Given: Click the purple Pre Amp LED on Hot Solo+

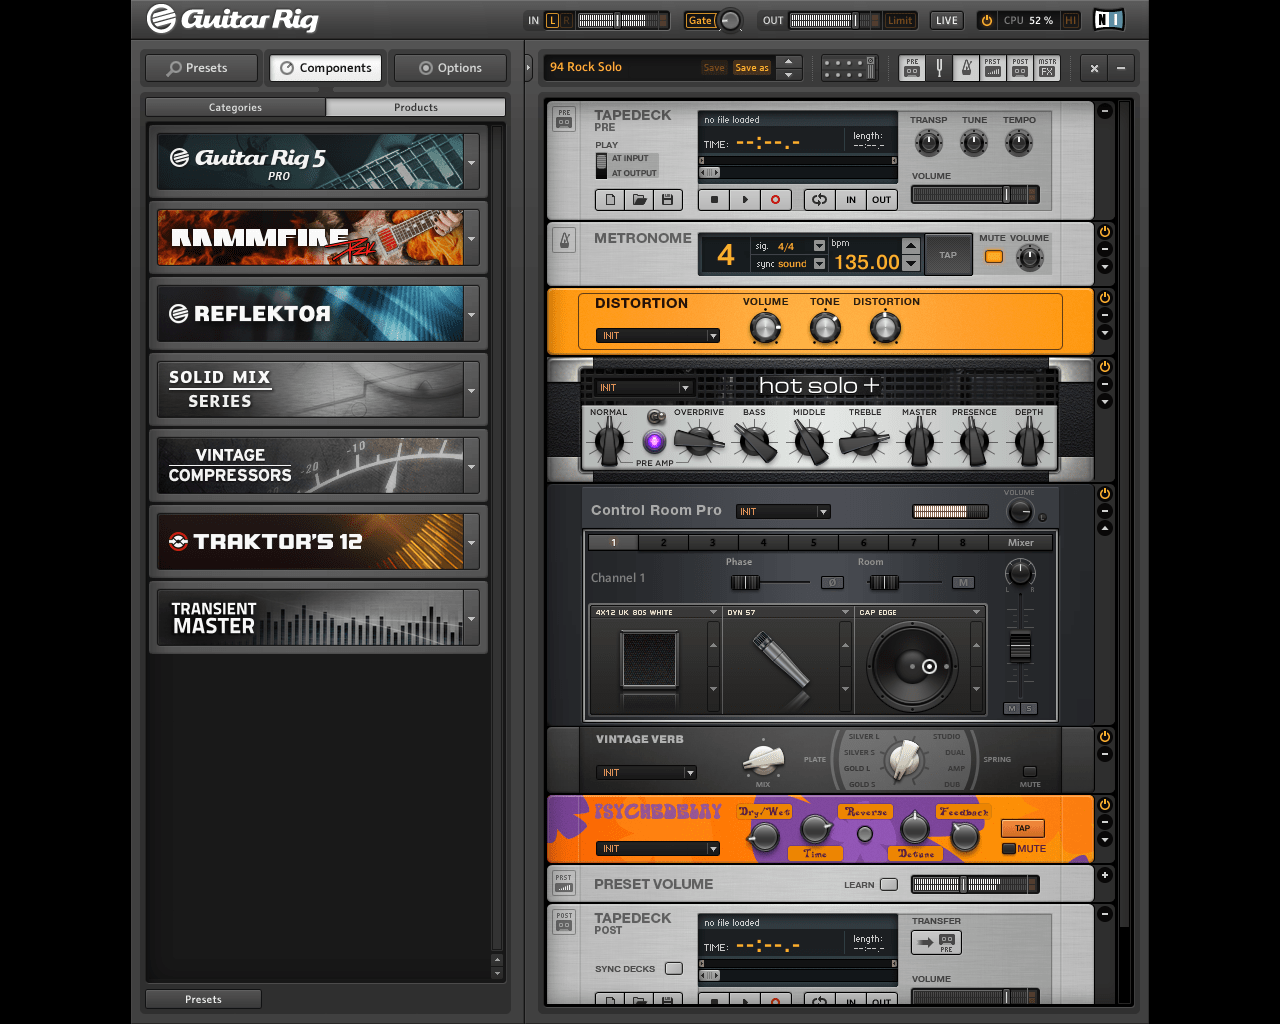Looking at the screenshot, I should click(x=655, y=441).
